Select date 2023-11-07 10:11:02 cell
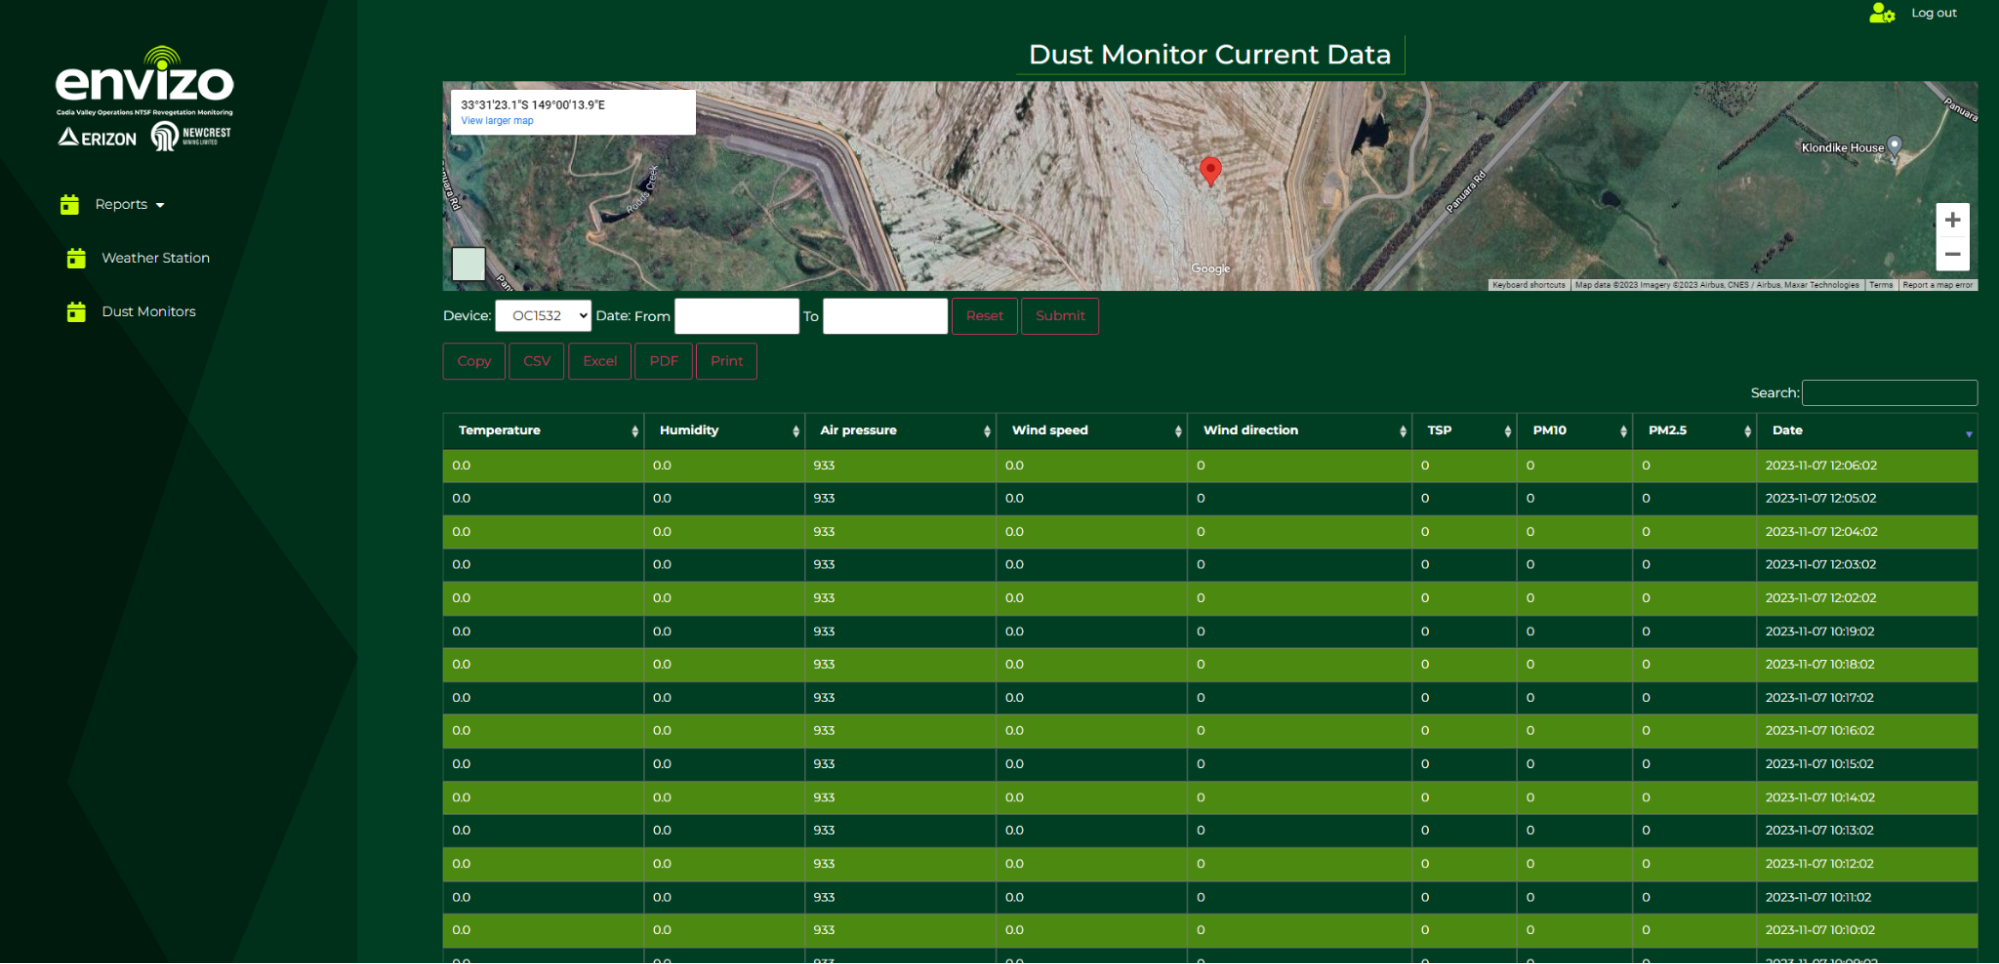 pyautogui.click(x=1867, y=898)
